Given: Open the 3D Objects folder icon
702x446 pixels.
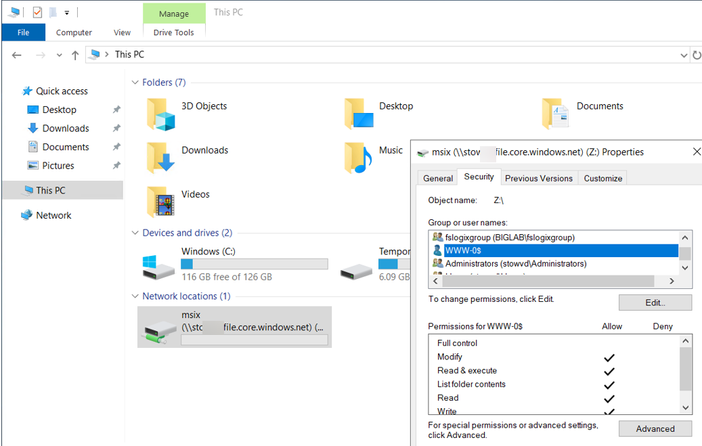Looking at the screenshot, I should click(x=161, y=114).
